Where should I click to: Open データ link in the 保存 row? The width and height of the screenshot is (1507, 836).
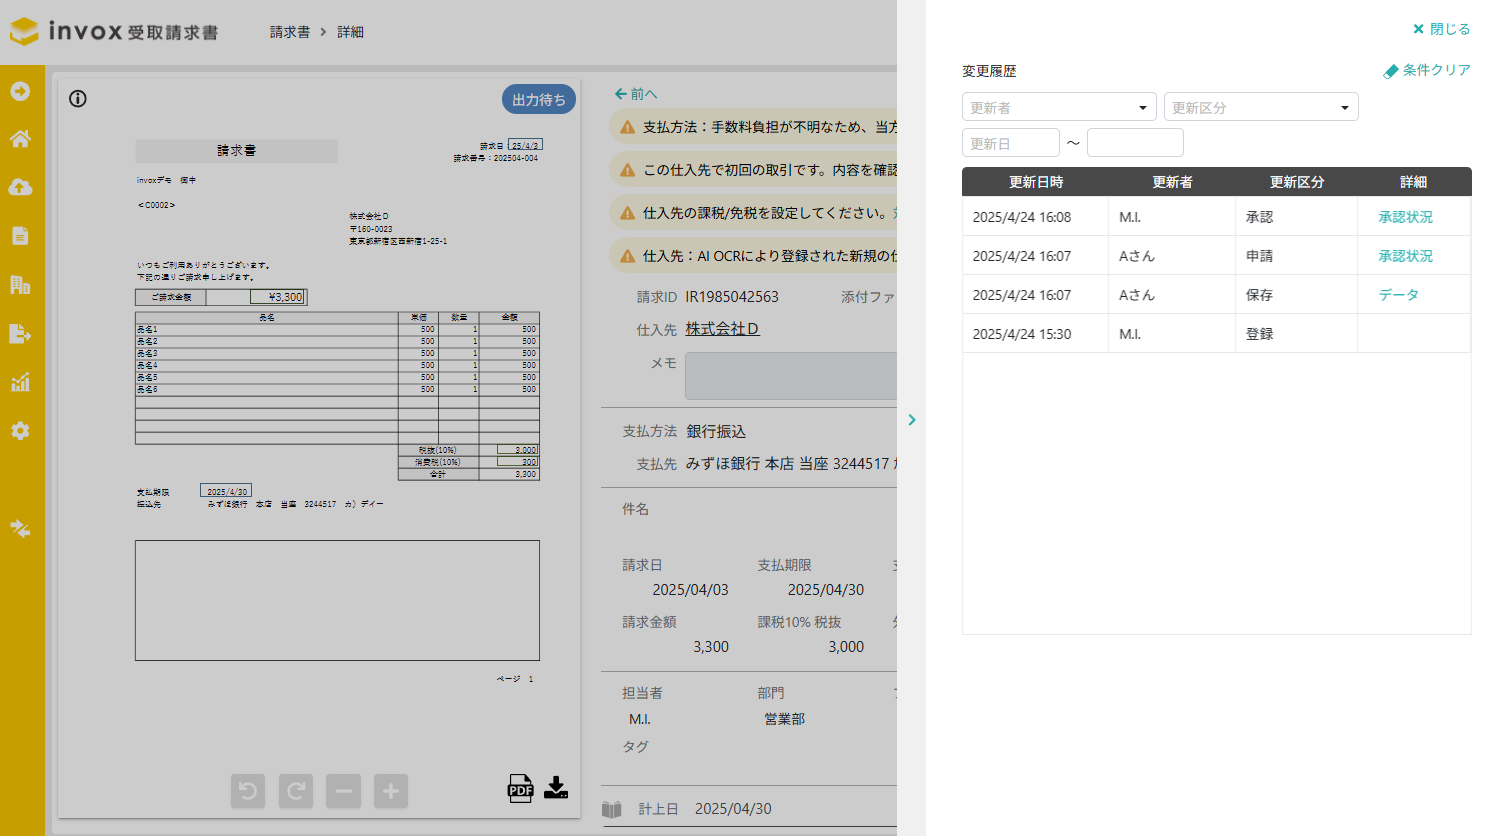click(x=1398, y=295)
